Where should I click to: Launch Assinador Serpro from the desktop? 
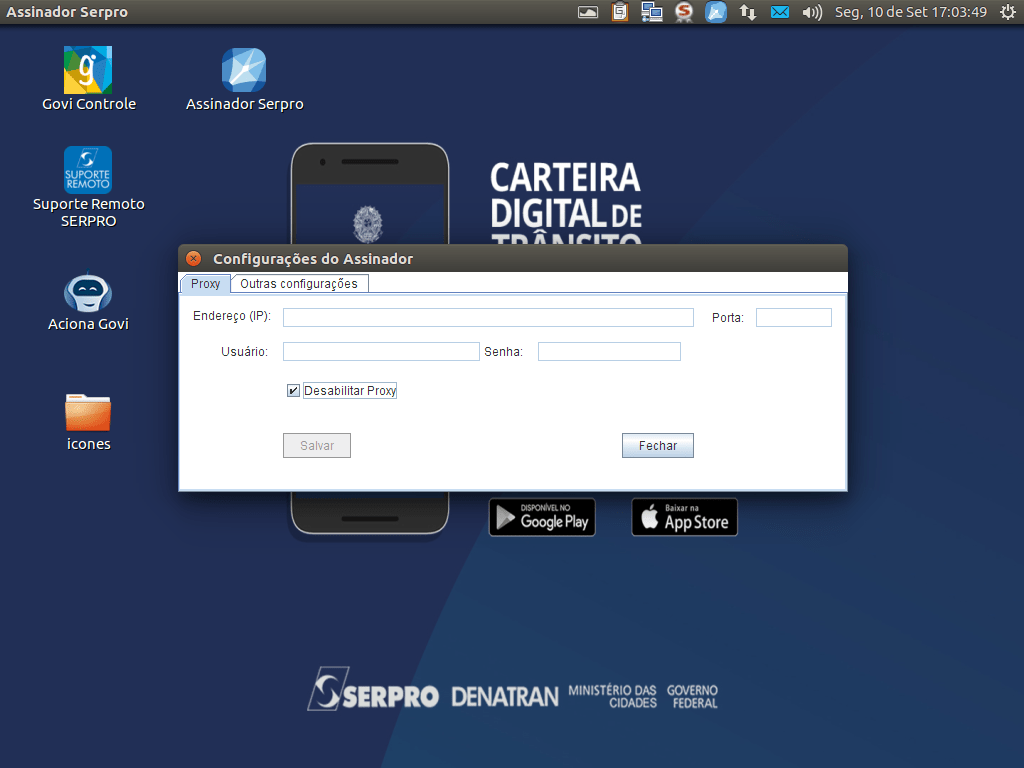coord(244,71)
